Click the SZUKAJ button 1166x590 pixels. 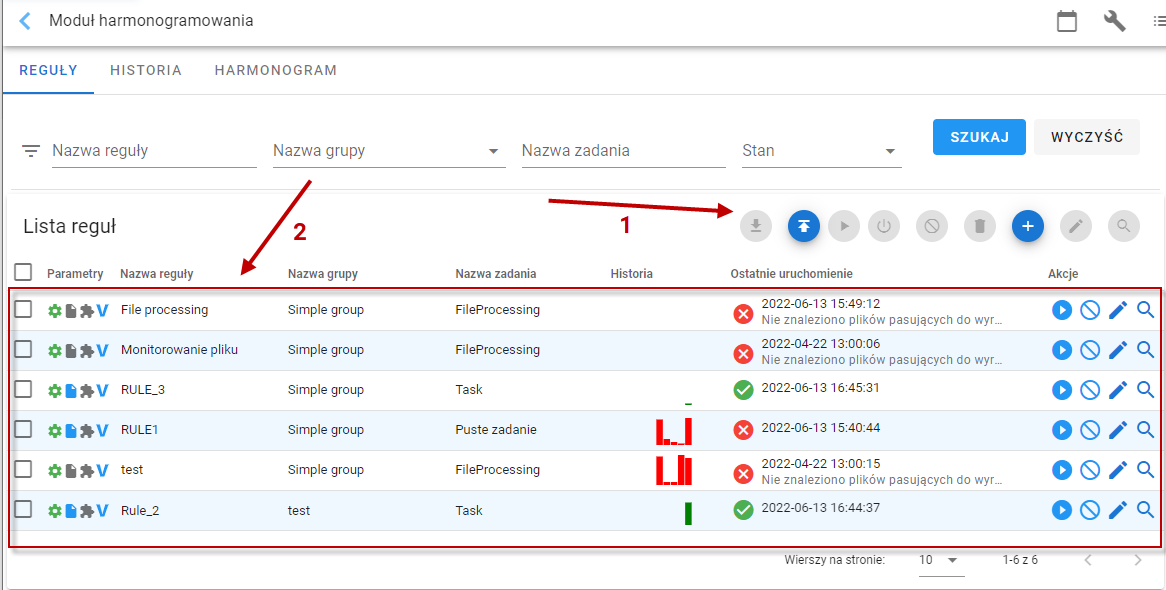coord(979,137)
